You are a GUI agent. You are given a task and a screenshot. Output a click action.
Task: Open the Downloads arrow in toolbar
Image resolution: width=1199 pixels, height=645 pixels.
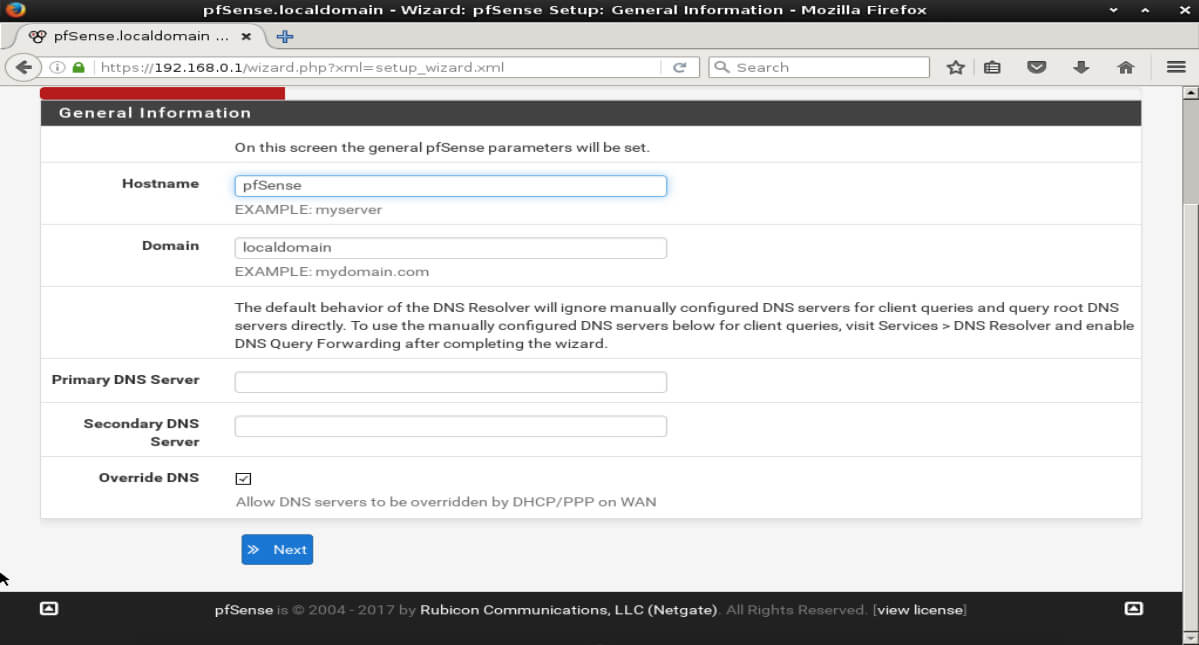tap(1081, 67)
